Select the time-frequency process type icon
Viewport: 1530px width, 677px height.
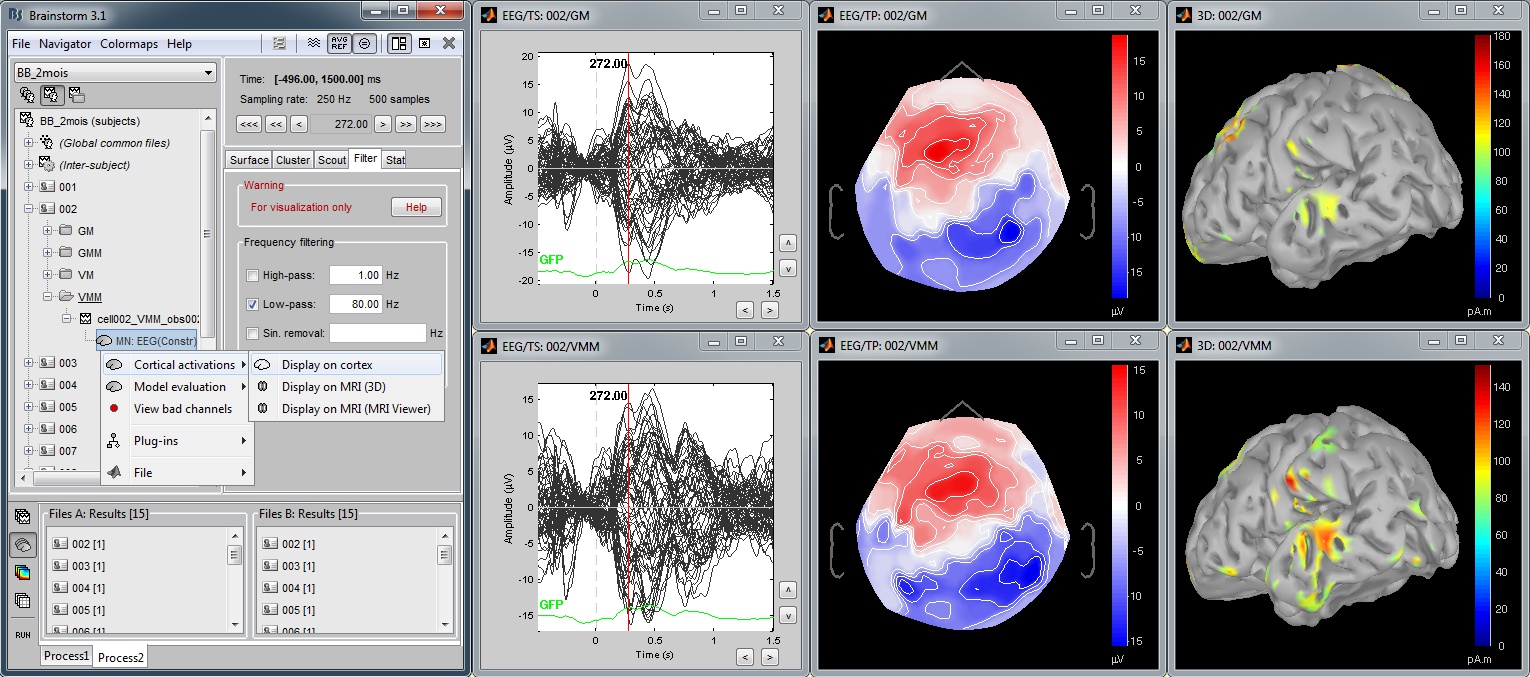click(x=22, y=573)
